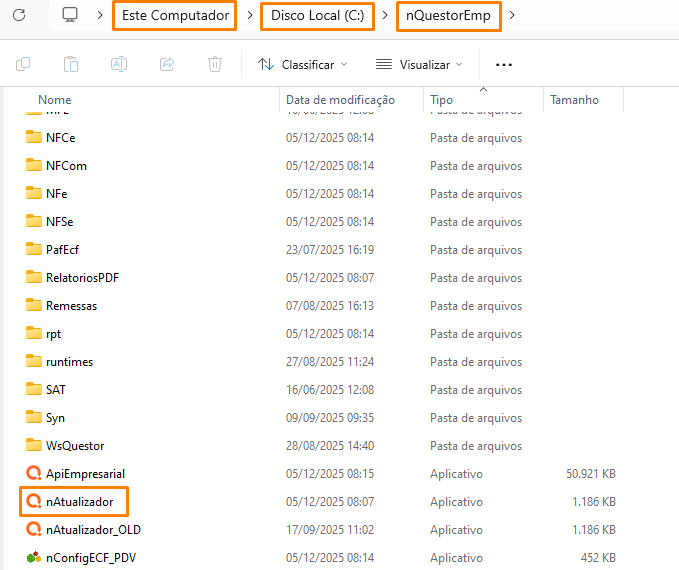The image size is (679, 570).
Task: Open the Visualizar view dropdown
Action: point(420,64)
